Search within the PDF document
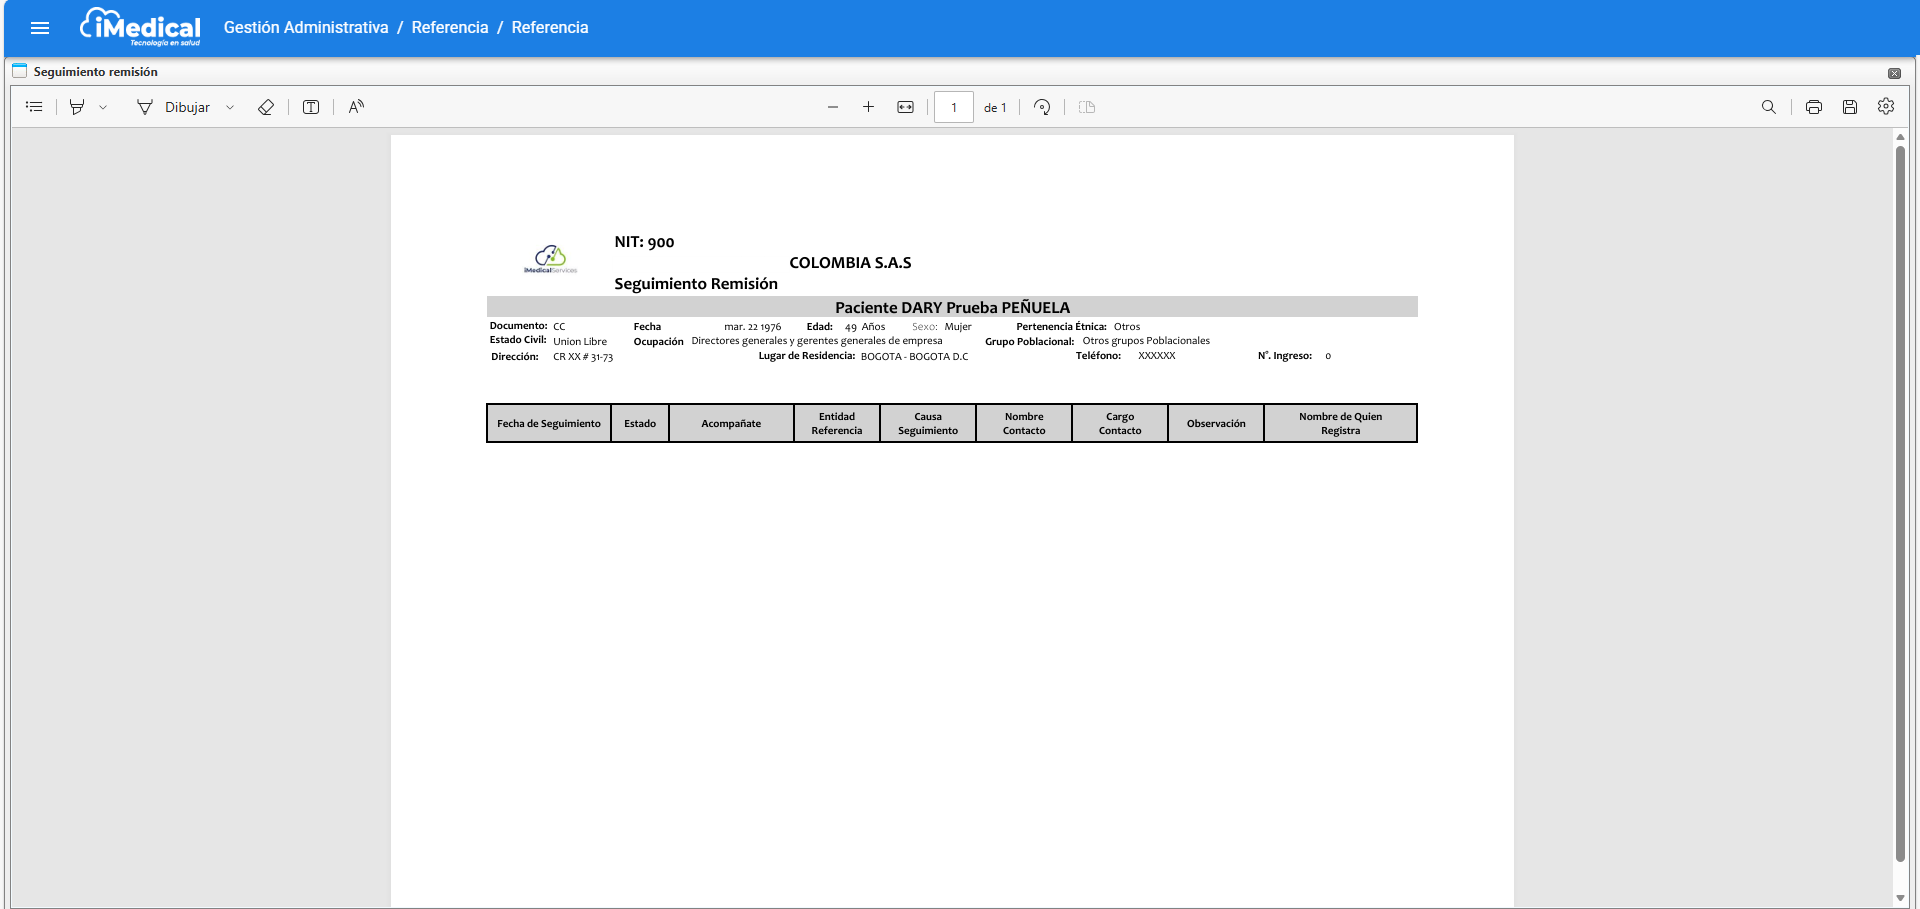The width and height of the screenshot is (1920, 909). coord(1769,107)
